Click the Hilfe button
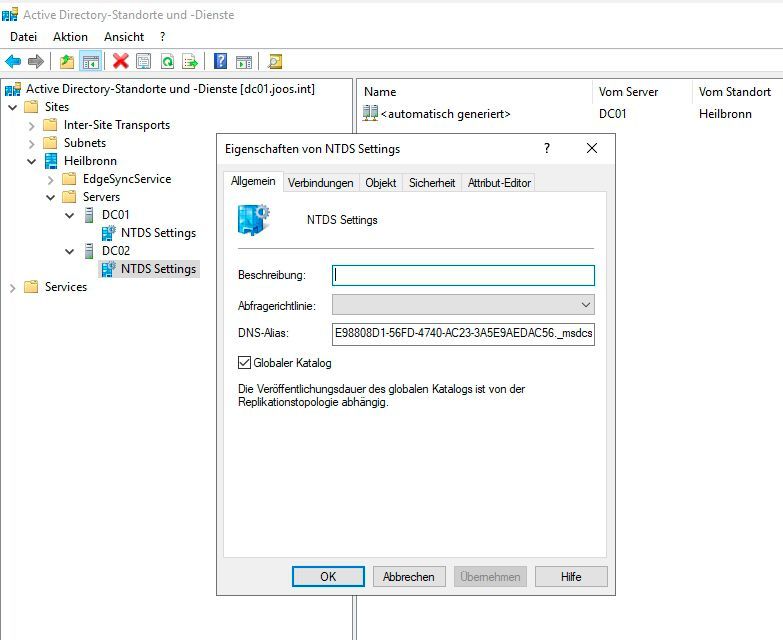The image size is (783, 640). (x=571, y=577)
